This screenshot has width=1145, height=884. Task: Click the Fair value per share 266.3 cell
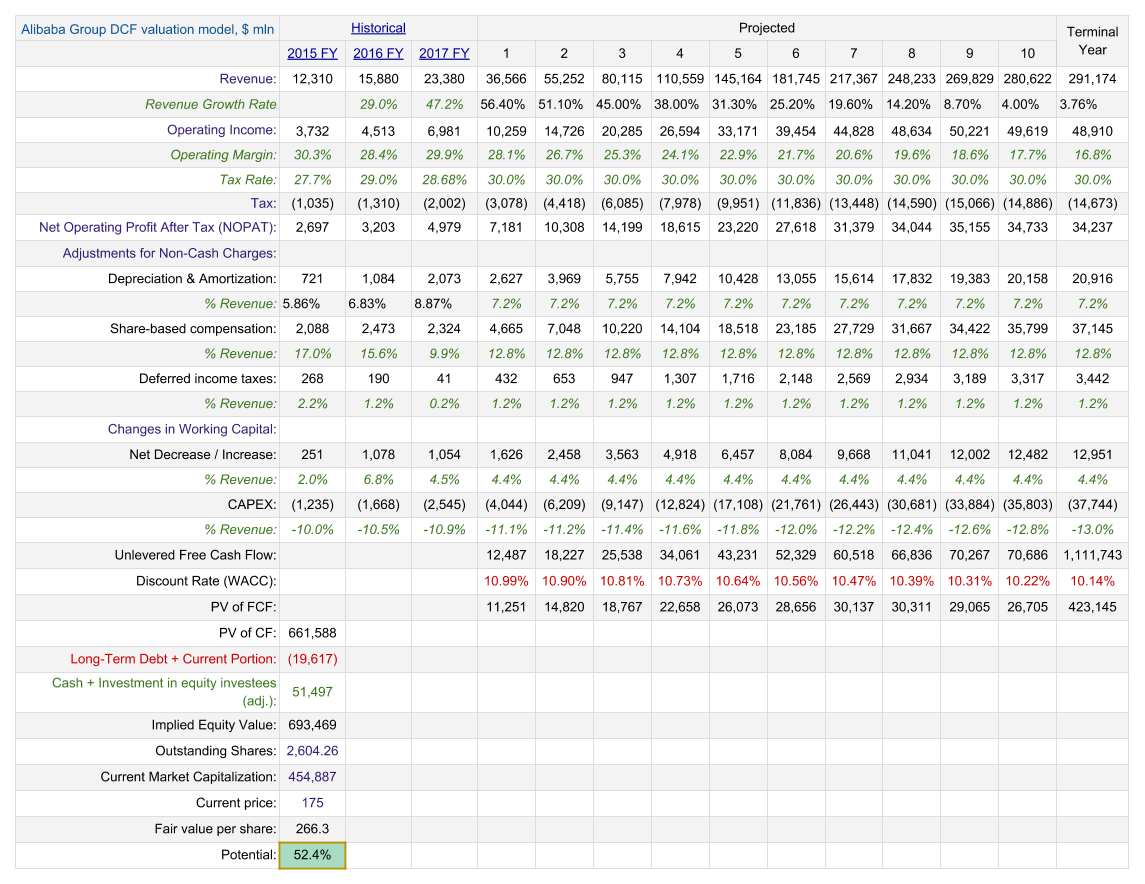pyautogui.click(x=312, y=829)
